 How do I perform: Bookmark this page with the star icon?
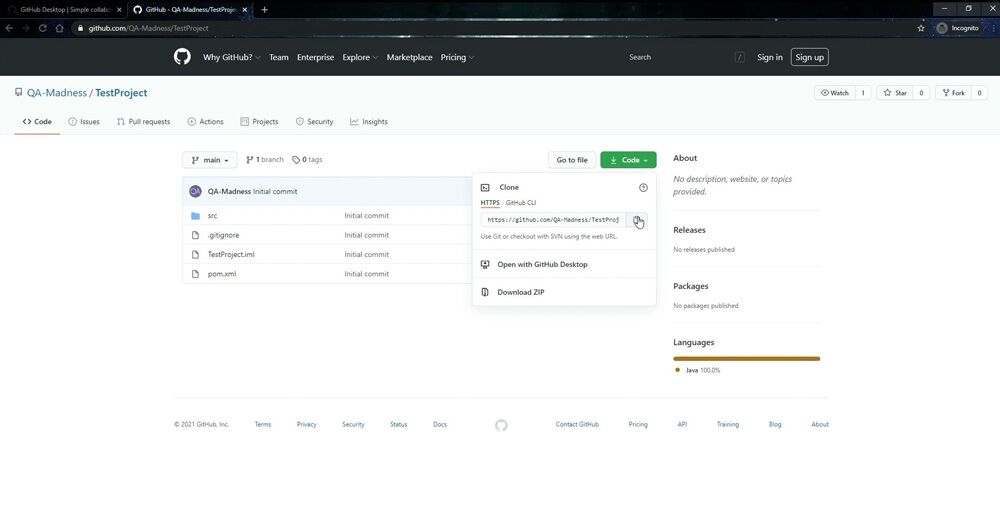pos(921,28)
